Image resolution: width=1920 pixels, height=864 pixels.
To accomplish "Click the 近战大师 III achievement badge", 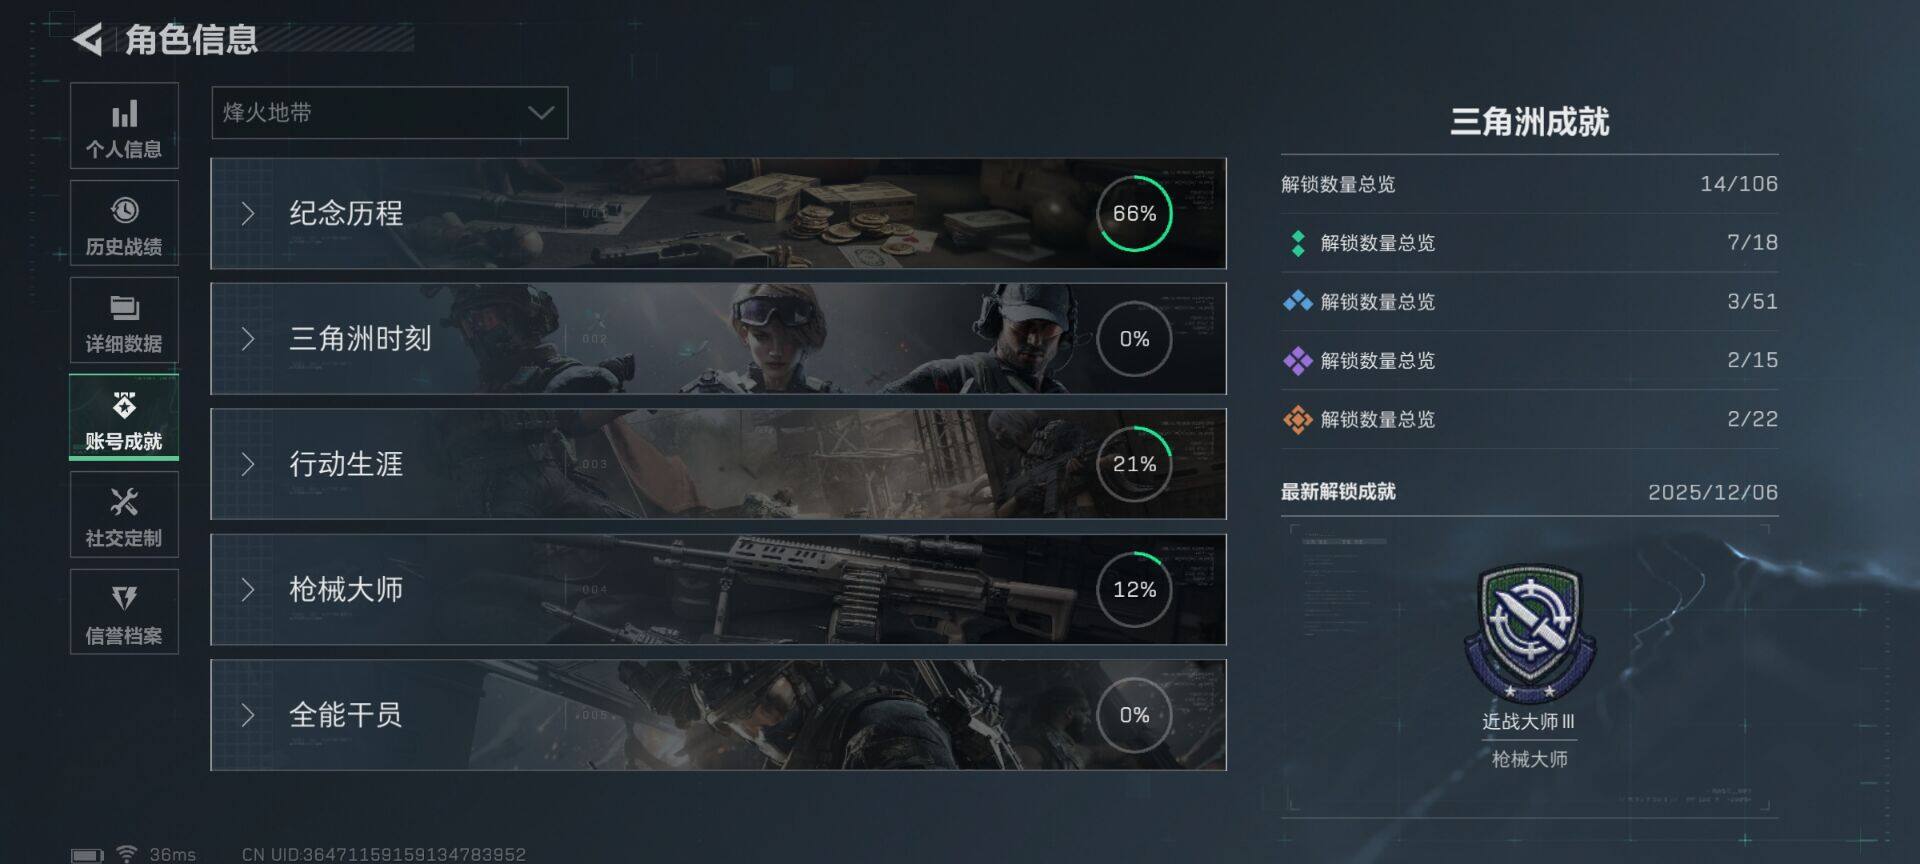I will [x=1529, y=634].
